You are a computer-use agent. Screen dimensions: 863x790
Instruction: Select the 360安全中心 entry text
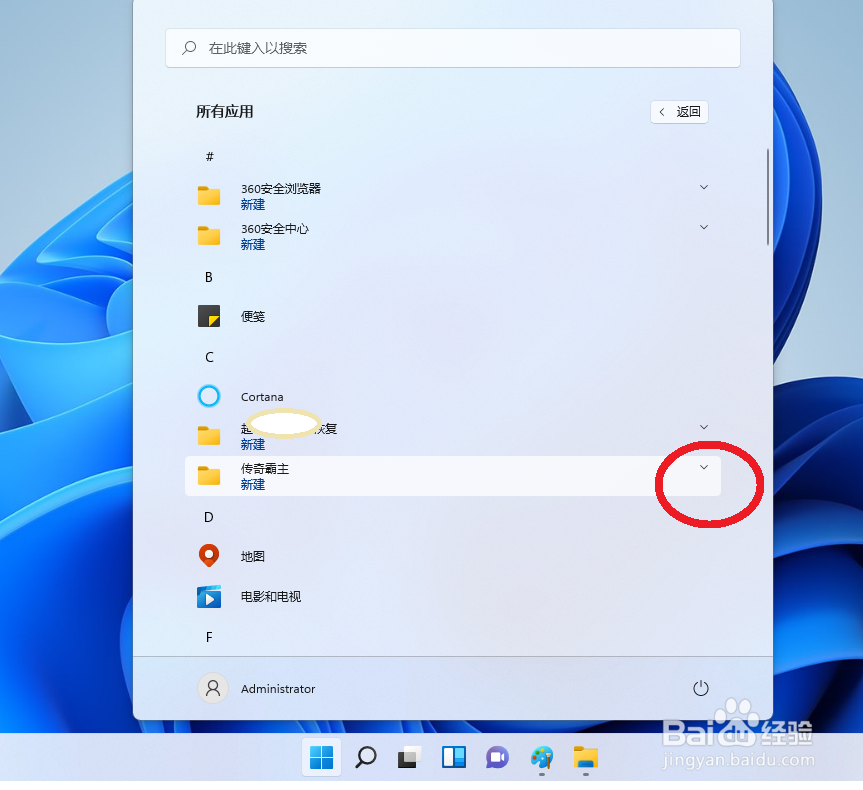[275, 229]
